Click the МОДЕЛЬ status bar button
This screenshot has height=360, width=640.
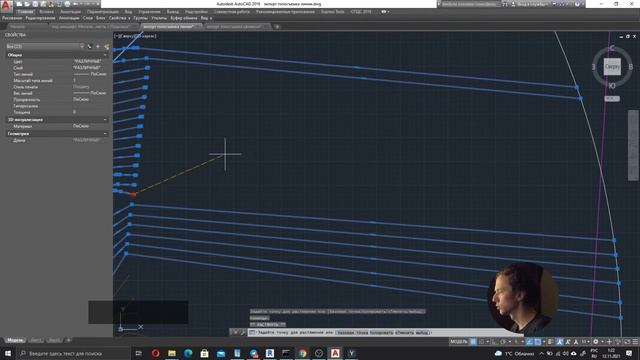coord(458,342)
